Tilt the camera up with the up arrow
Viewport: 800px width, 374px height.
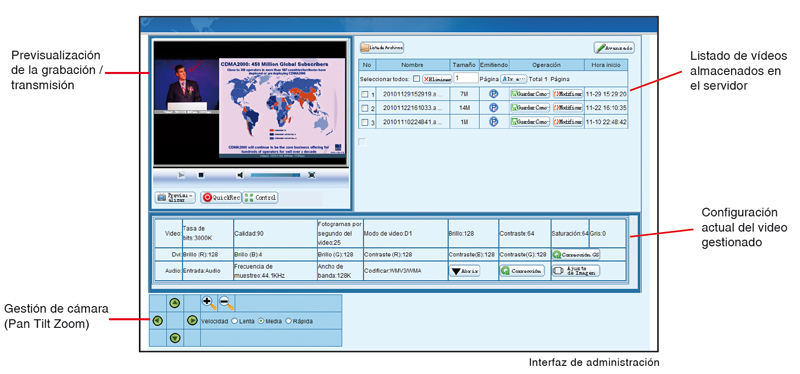(x=175, y=303)
